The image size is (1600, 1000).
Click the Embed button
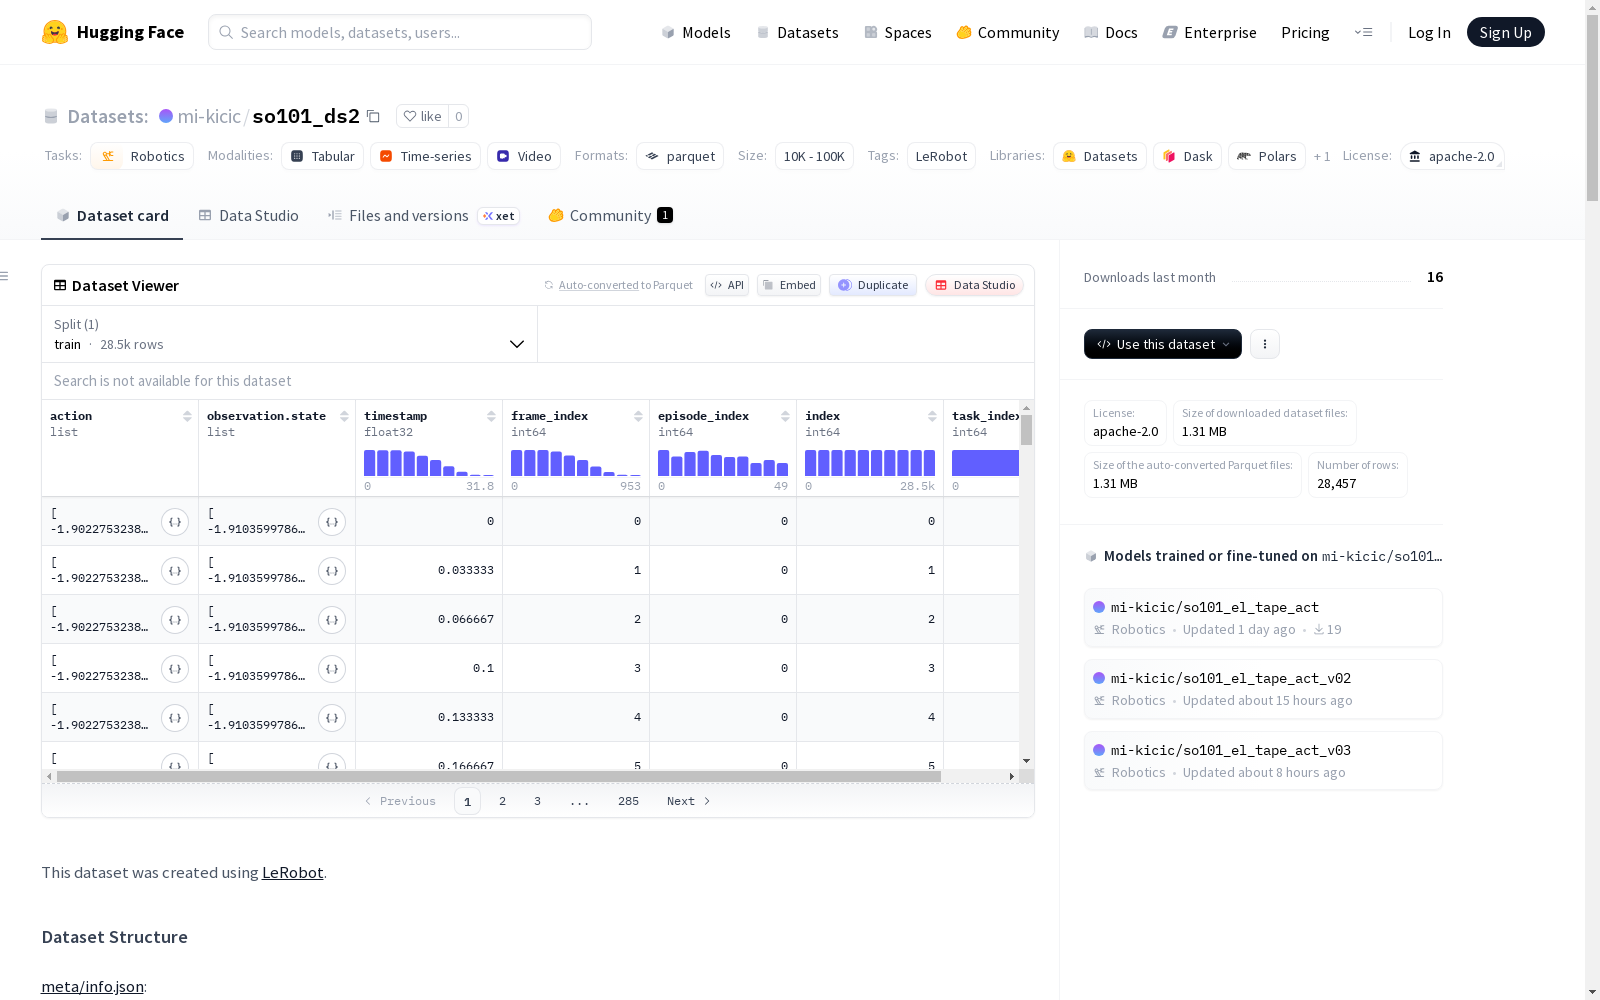[x=789, y=285]
